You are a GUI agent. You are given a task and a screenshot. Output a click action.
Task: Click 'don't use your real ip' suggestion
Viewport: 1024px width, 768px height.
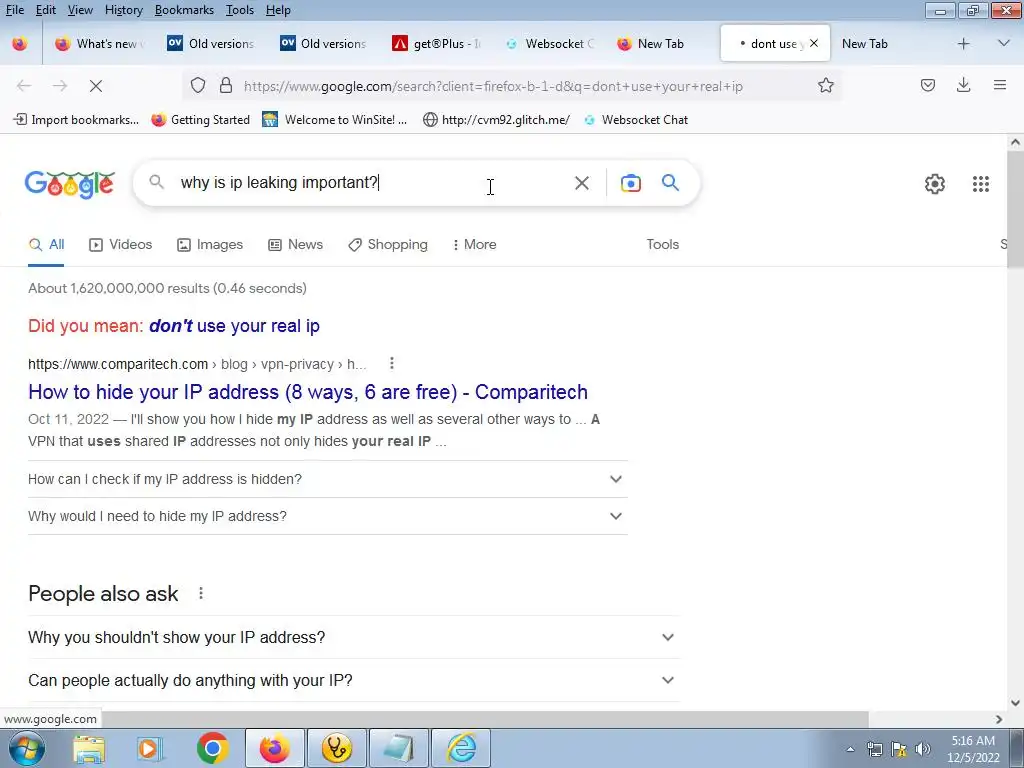tap(234, 325)
